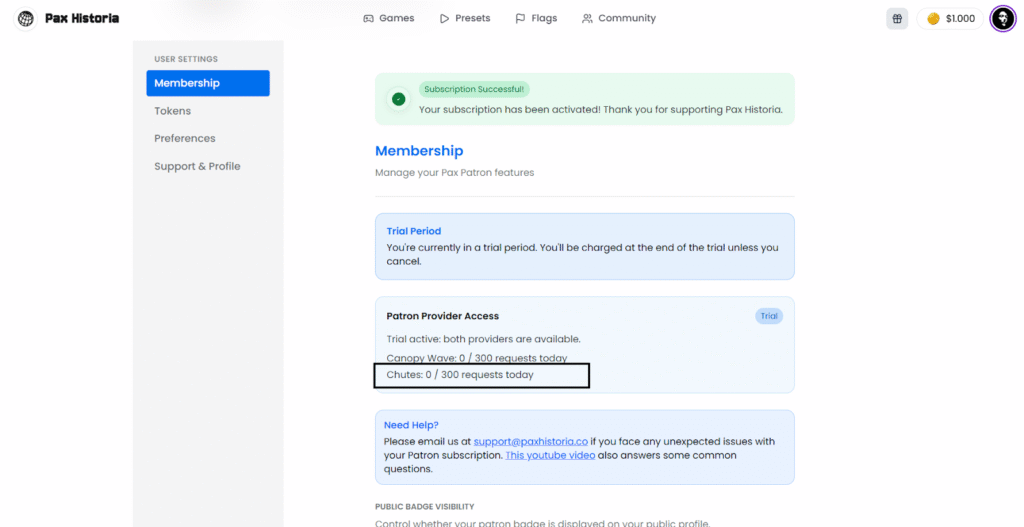Select the Membership settings tab
Viewport: 1024px width, 527px height.
pos(207,83)
